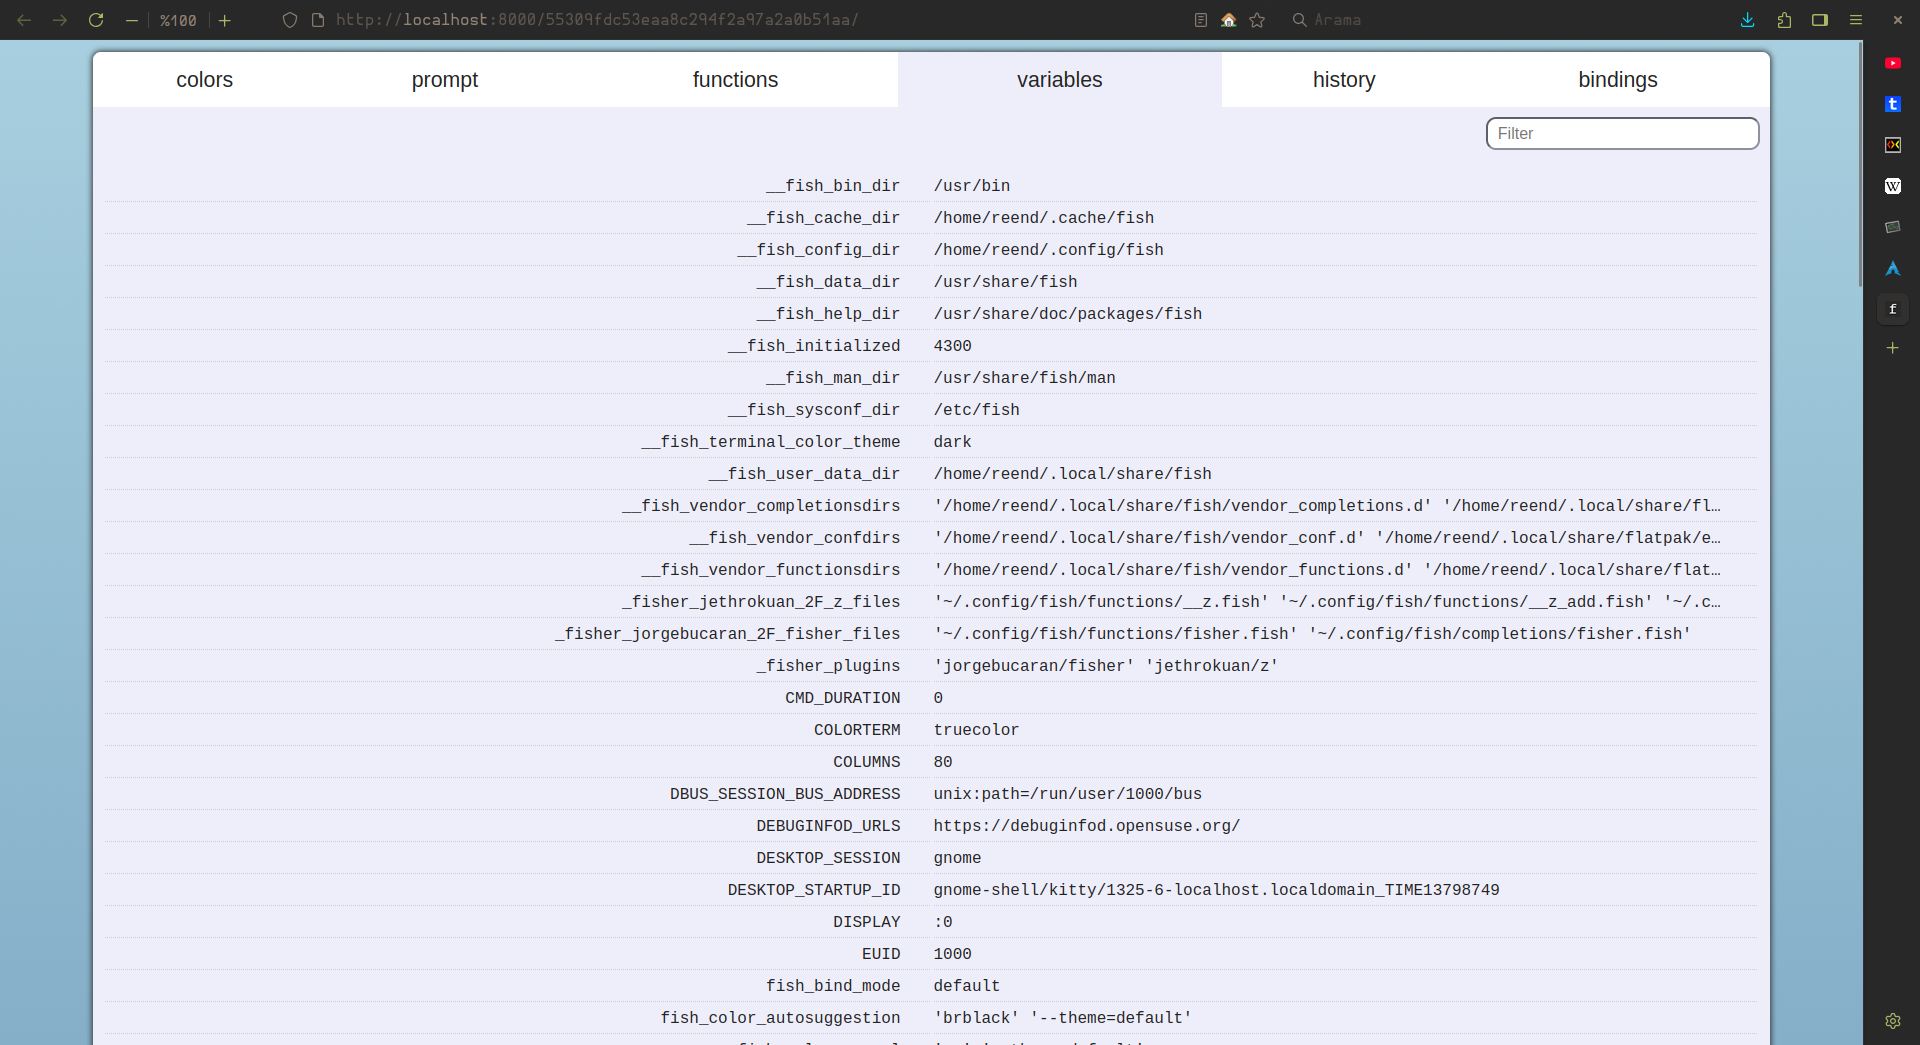Zoom out with the minus button

click(x=131, y=20)
